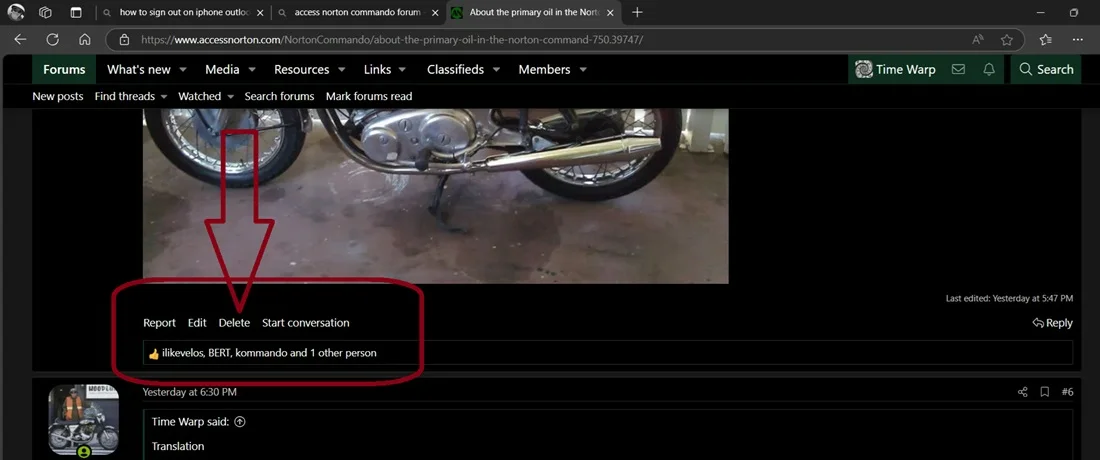This screenshot has height=460, width=1100.
Task: Click the 'Last edited: Yesterday at 5:47 PM' text
Action: click(1009, 299)
